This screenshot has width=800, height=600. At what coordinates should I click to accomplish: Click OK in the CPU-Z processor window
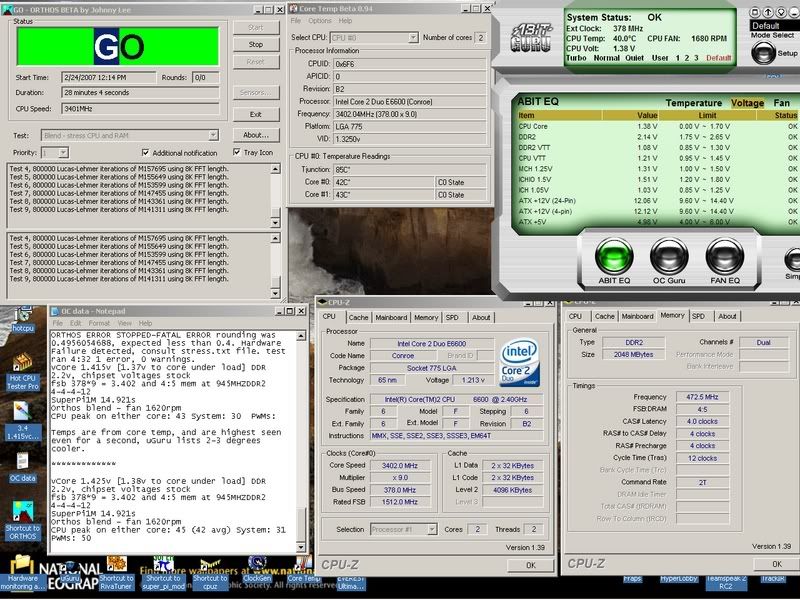click(x=531, y=565)
